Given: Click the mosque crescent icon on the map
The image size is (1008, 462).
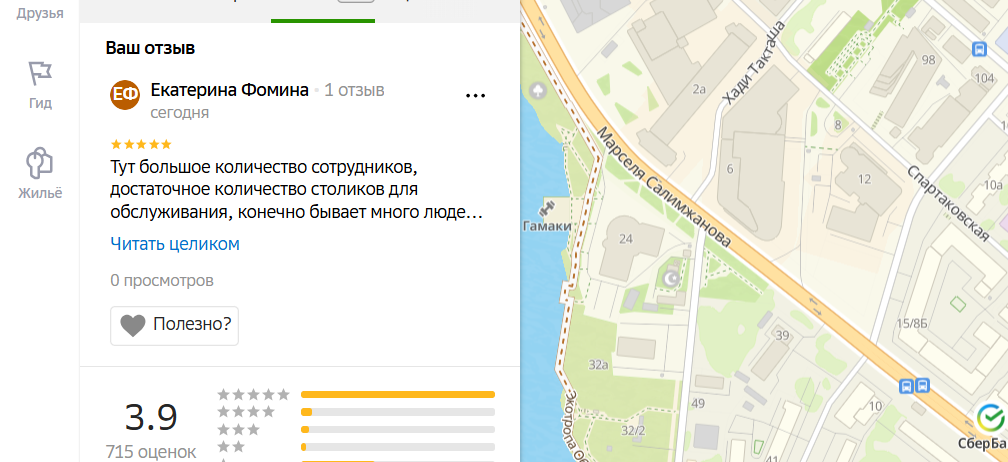Looking at the screenshot, I should pyautogui.click(x=670, y=278).
